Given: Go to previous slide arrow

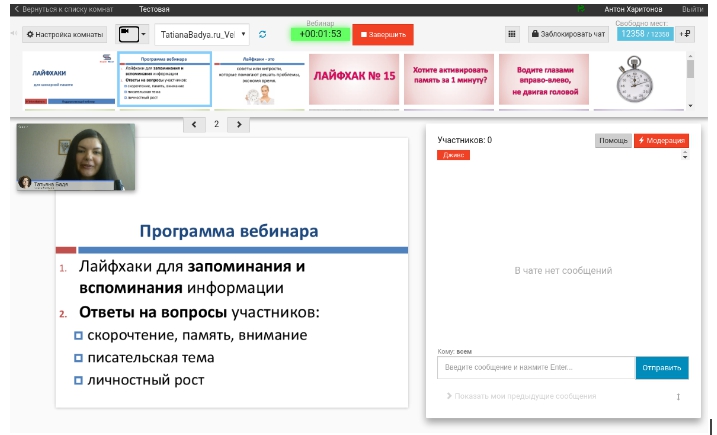Looking at the screenshot, I should 194,124.
